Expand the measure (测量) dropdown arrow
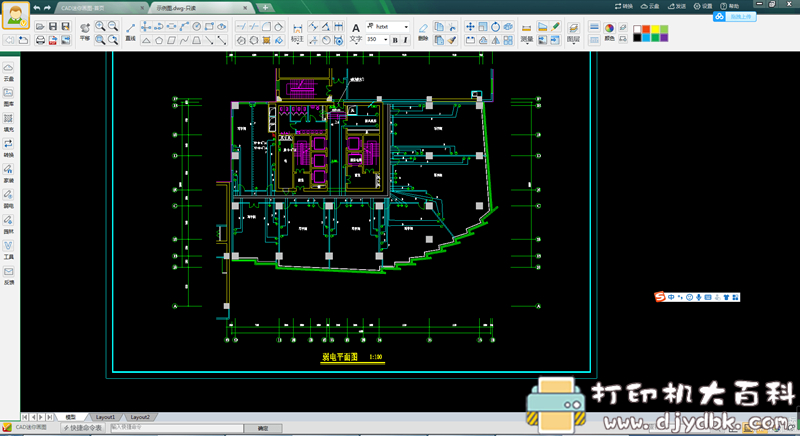The image size is (800, 436). pos(527,45)
